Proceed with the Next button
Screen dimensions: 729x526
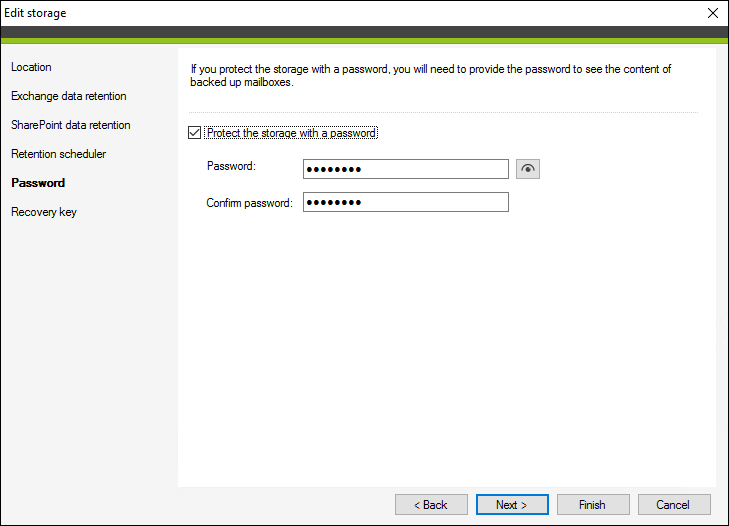pyautogui.click(x=512, y=505)
